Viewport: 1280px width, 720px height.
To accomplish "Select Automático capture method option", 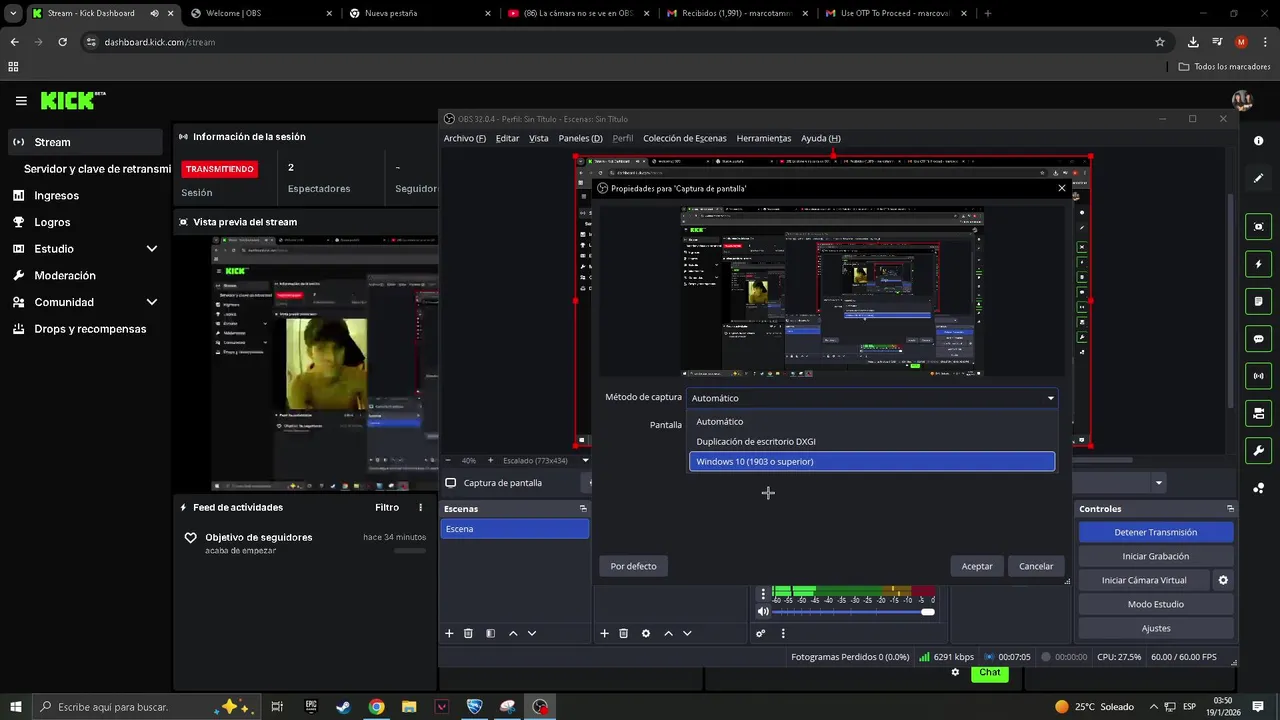I will (x=871, y=421).
